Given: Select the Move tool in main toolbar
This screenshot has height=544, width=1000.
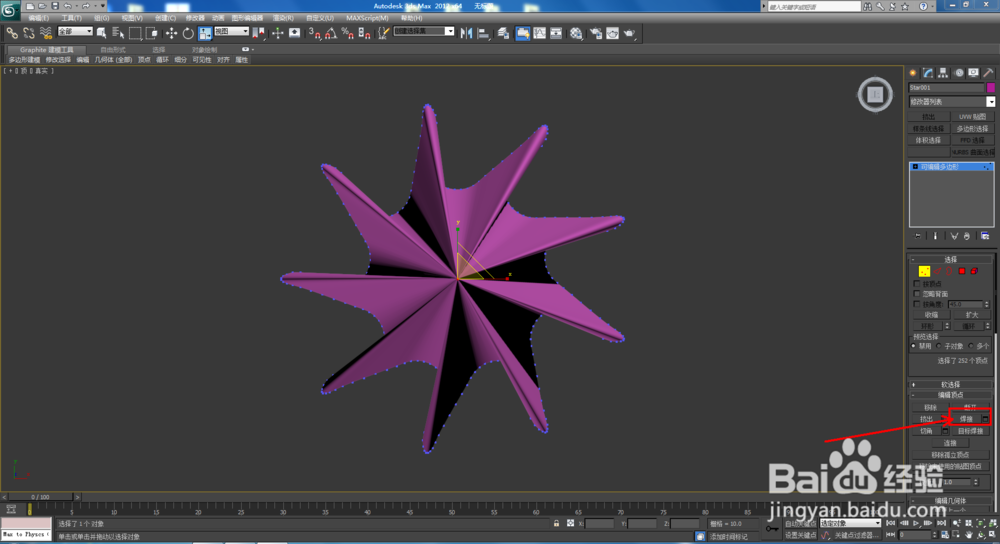Looking at the screenshot, I should click(x=171, y=33).
